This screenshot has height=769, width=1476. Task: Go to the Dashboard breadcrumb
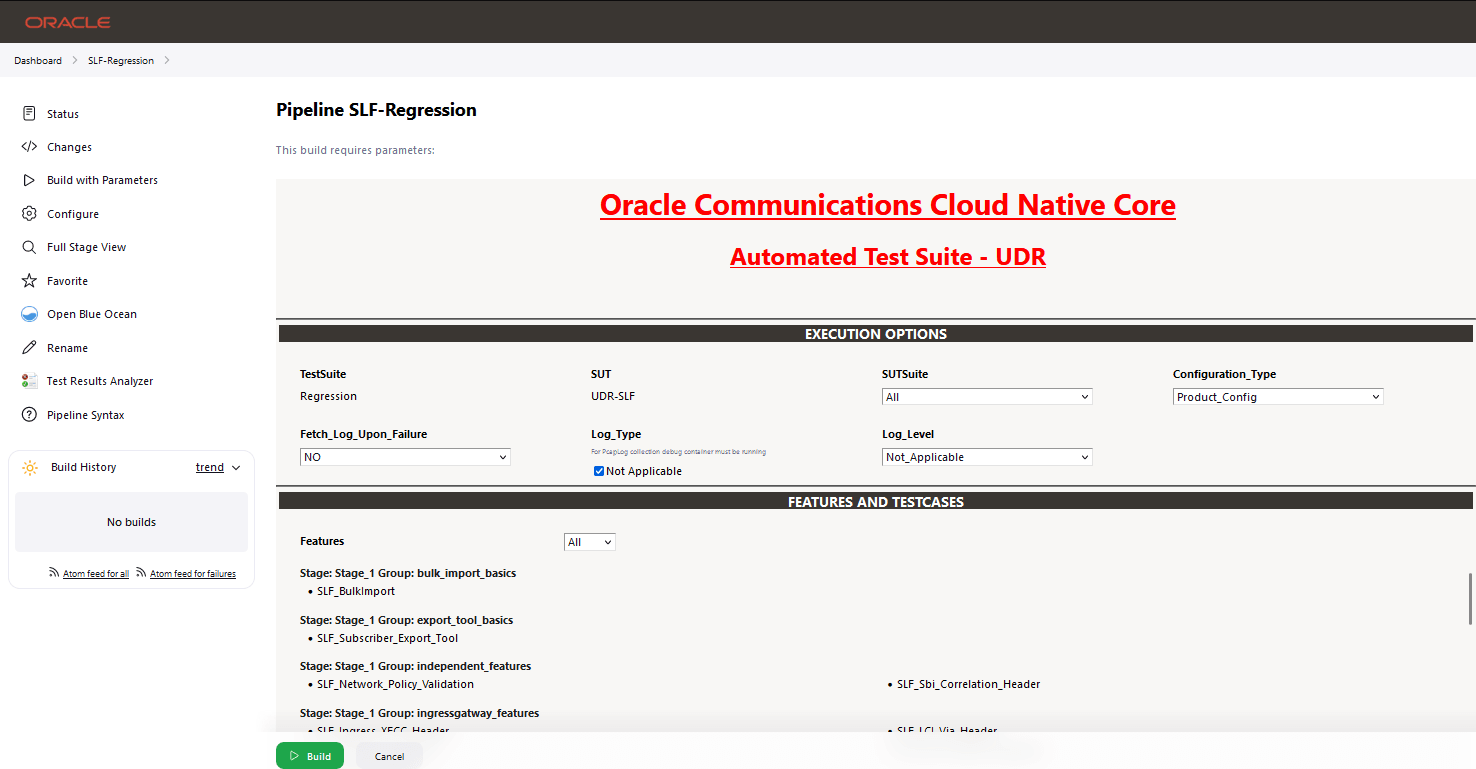tap(38, 61)
